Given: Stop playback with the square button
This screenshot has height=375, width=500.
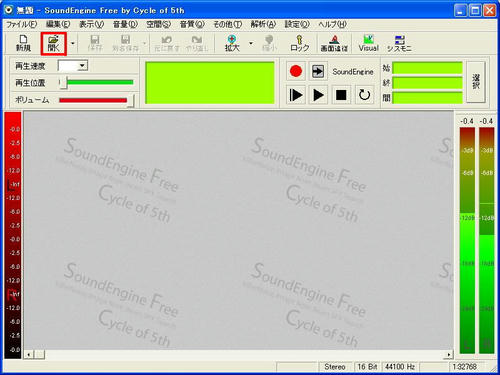Looking at the screenshot, I should pyautogui.click(x=341, y=95).
